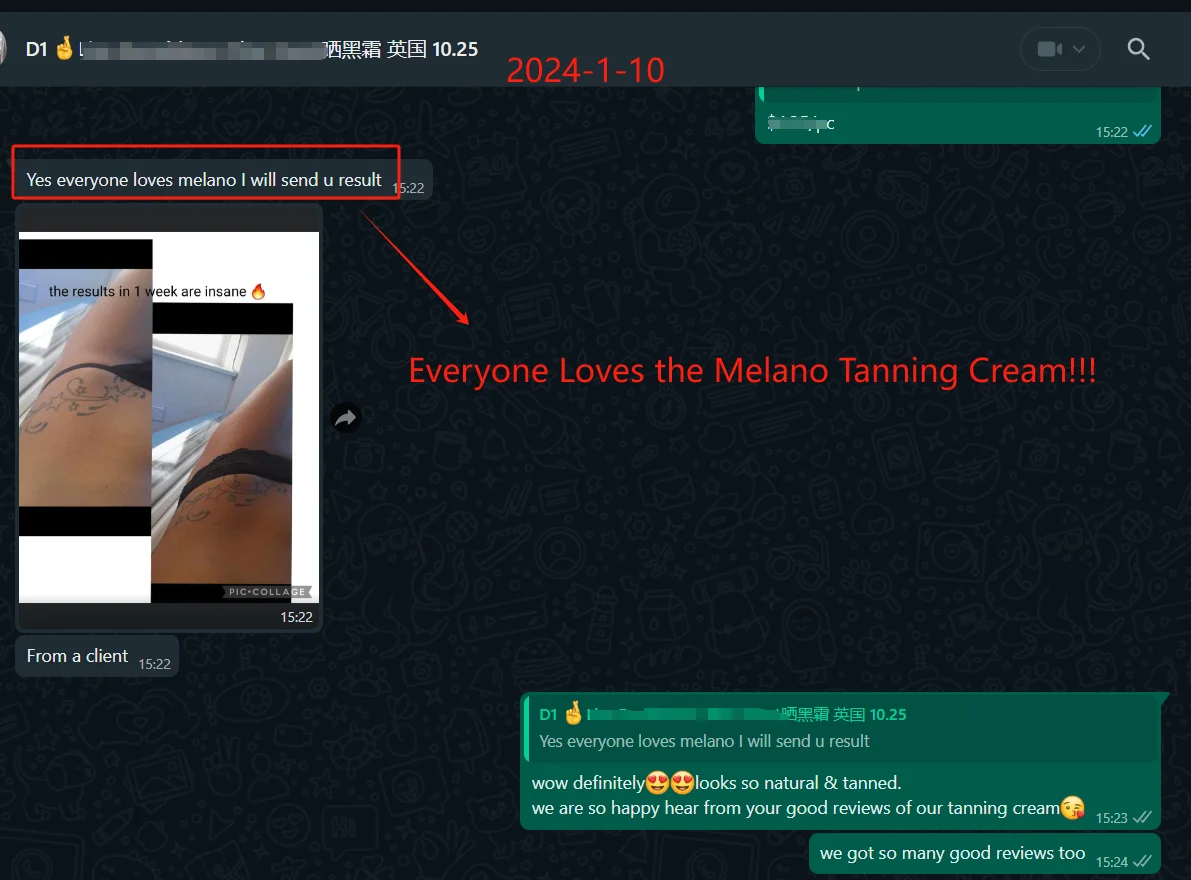Select the message "From a client"
Screen dimensions: 1191x880
click(97, 656)
